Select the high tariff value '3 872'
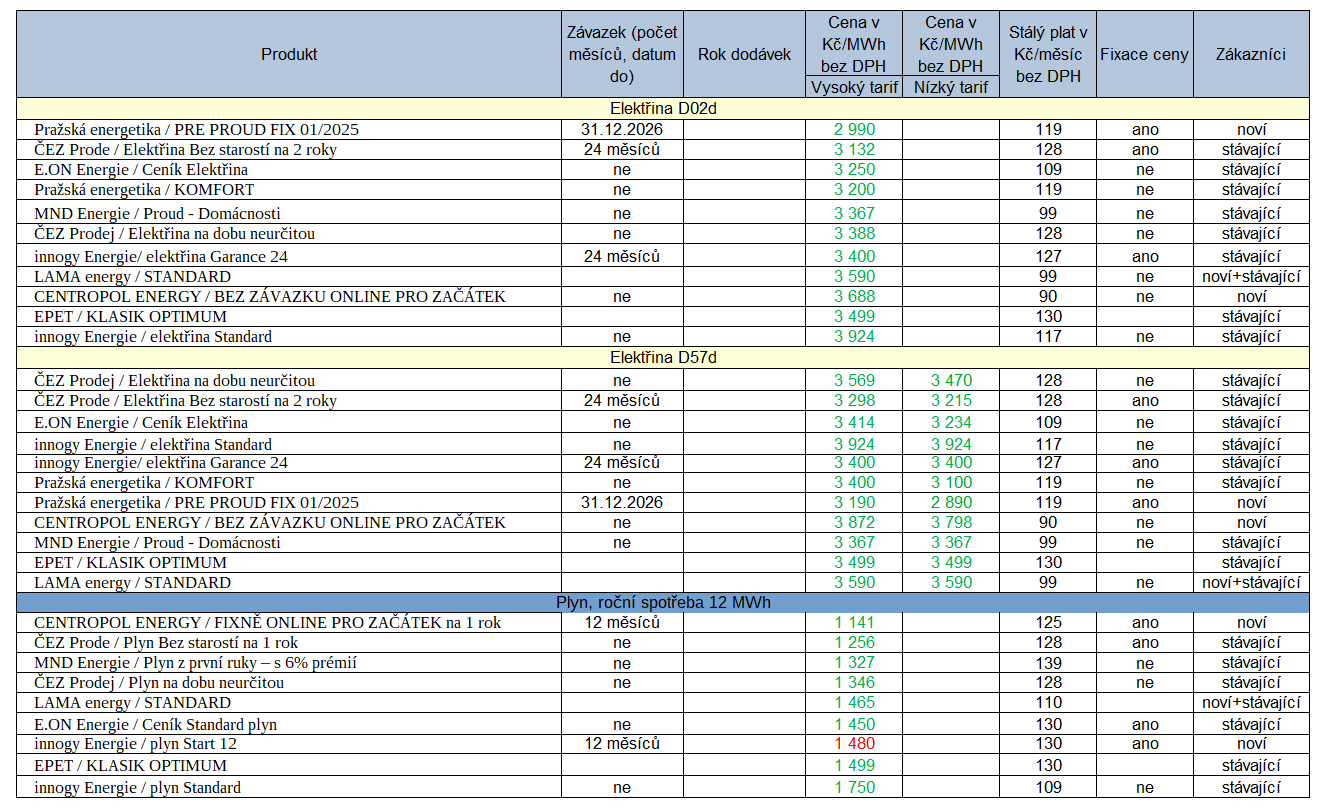The image size is (1318, 808). tap(854, 522)
